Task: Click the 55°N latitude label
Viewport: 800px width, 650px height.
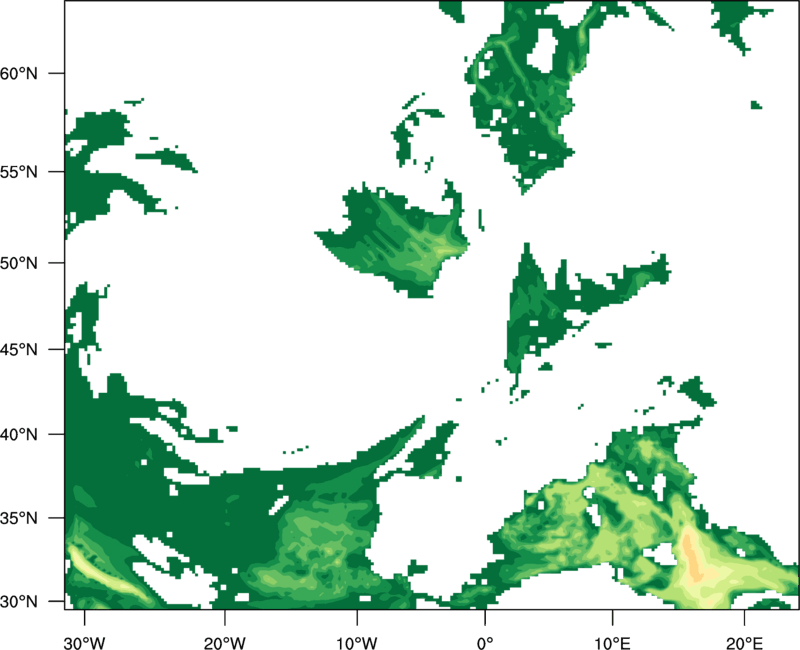Action: [x=19, y=172]
